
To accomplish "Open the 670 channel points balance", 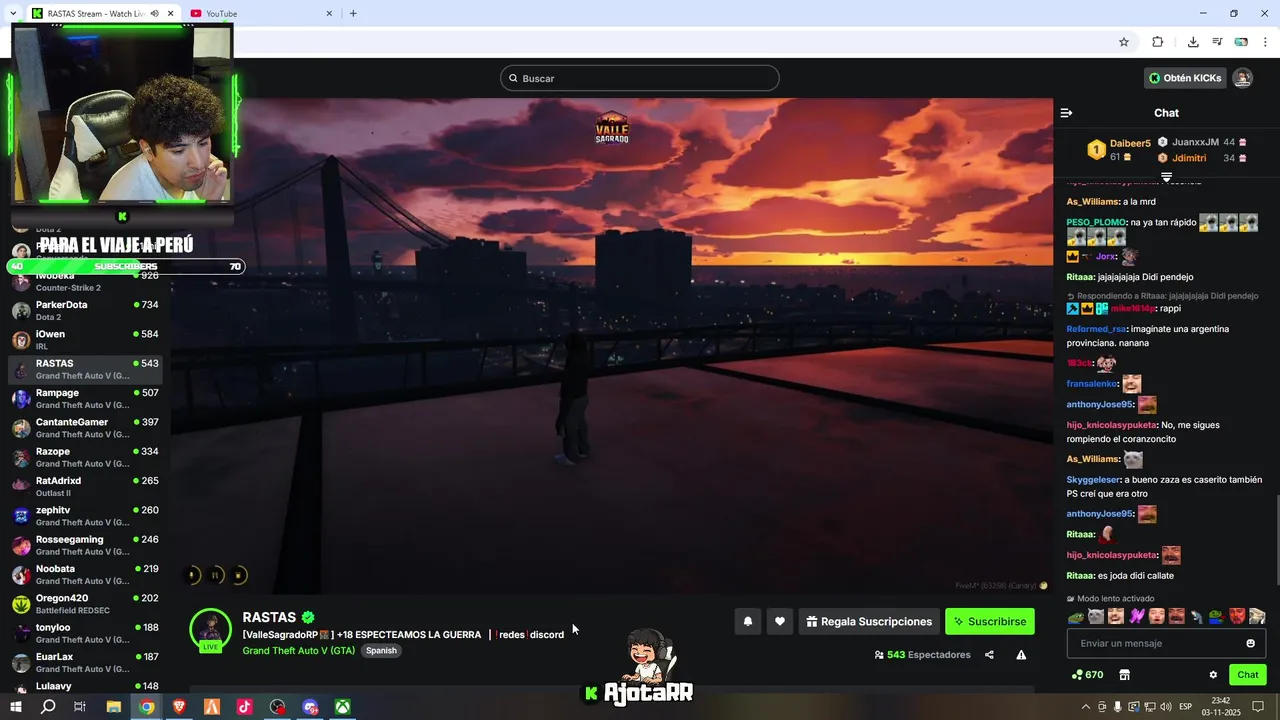I will point(1087,675).
